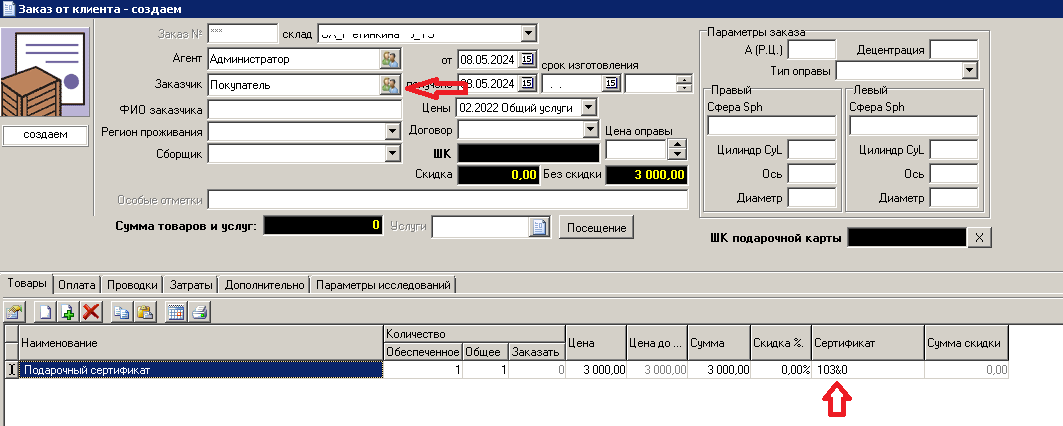1063x426 pixels.
Task: Open calendar picker for 'от' date
Action: [528, 57]
